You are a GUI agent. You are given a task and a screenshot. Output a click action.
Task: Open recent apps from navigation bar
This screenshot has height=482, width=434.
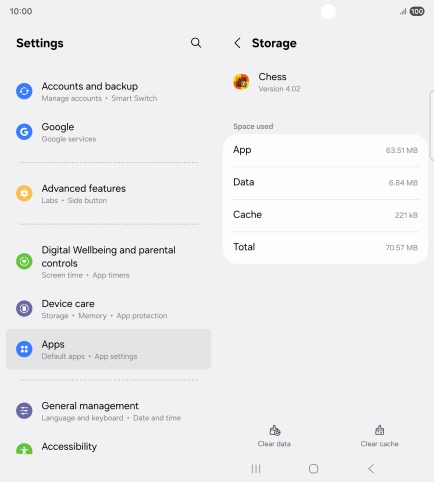tap(256, 469)
